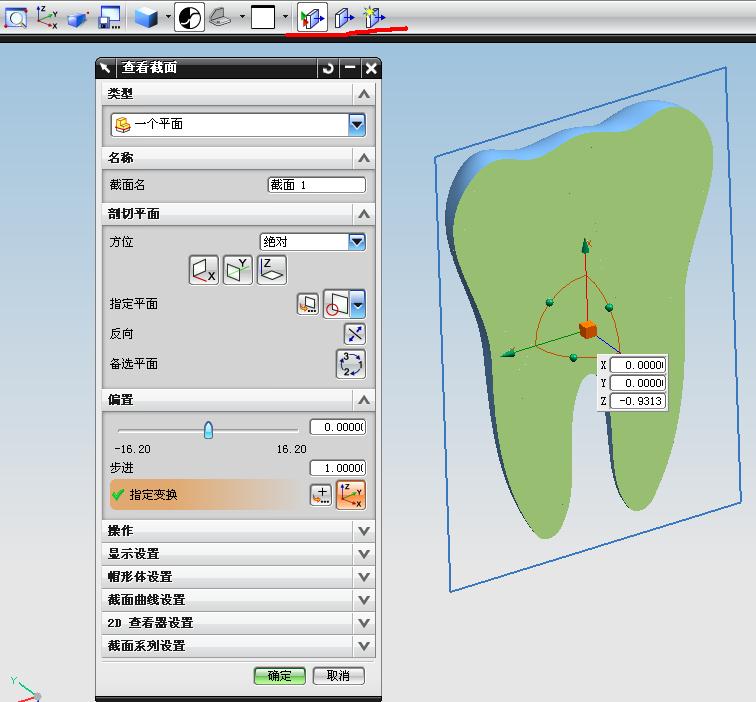The height and width of the screenshot is (702, 756).
Task: Click the small blue solid body icon
Action: [x=78, y=18]
